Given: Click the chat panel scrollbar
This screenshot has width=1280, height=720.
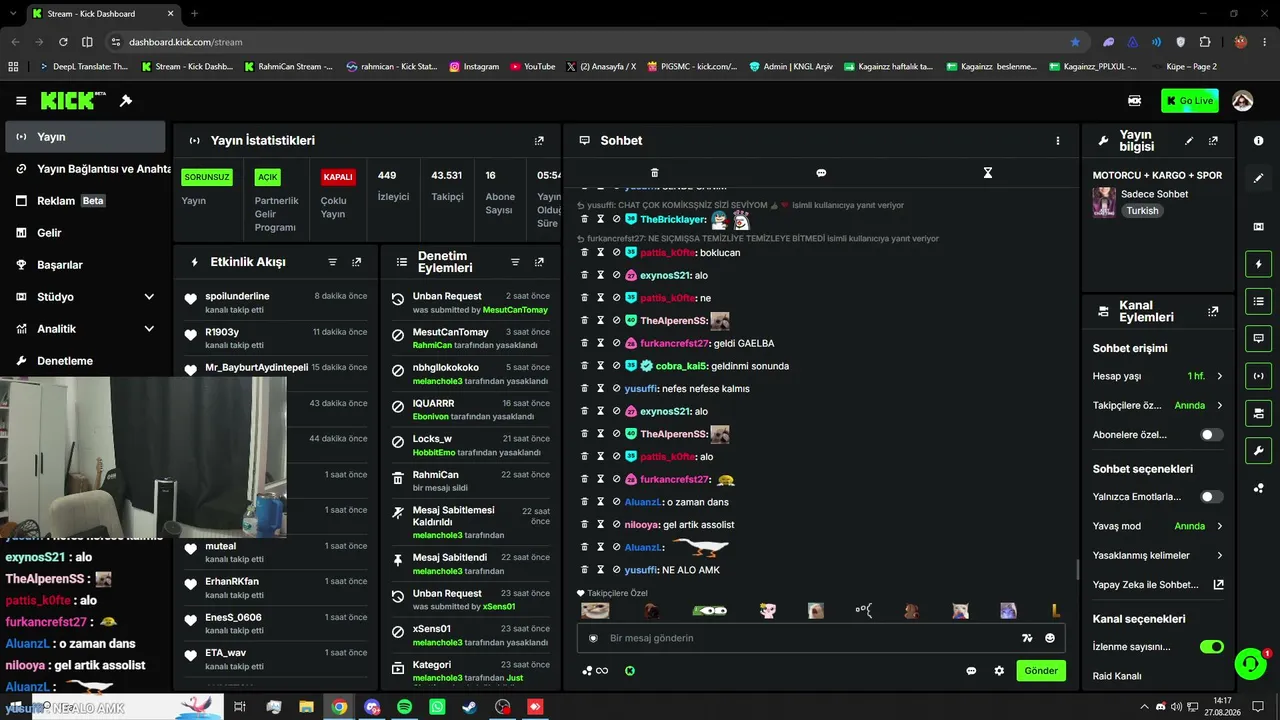Looking at the screenshot, I should tap(1077, 569).
